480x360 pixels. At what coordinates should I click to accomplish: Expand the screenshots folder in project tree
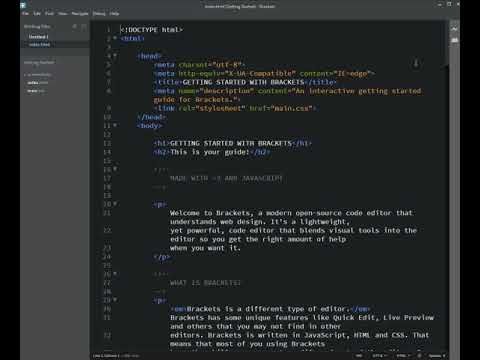coord(39,75)
